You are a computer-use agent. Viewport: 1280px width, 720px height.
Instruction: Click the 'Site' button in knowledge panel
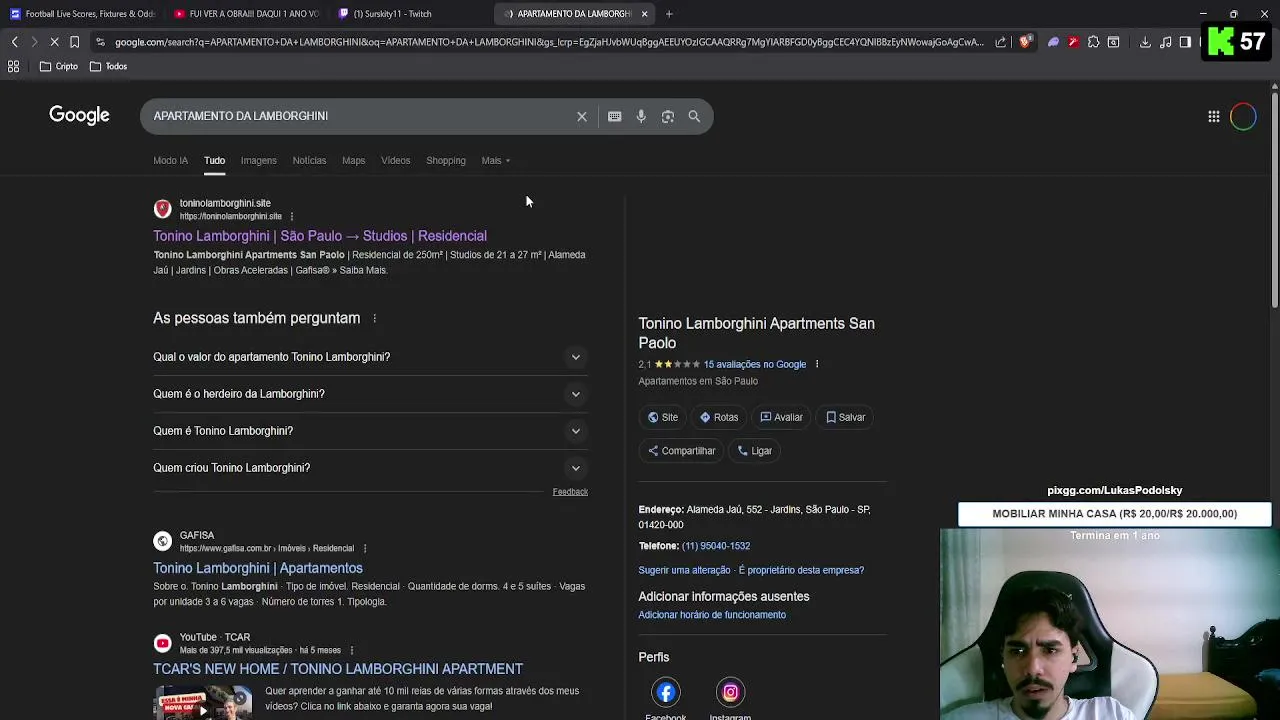tap(662, 417)
